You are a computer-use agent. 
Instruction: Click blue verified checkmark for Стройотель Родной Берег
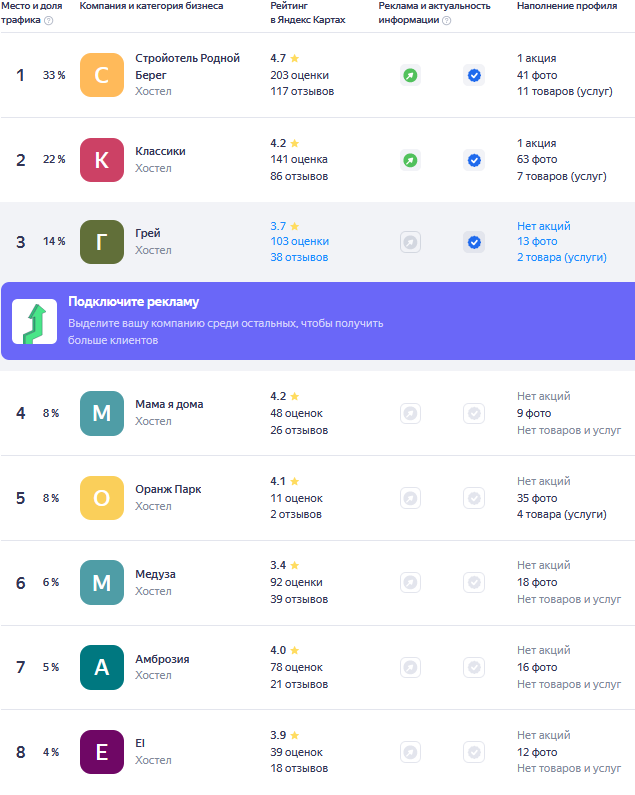pyautogui.click(x=474, y=75)
